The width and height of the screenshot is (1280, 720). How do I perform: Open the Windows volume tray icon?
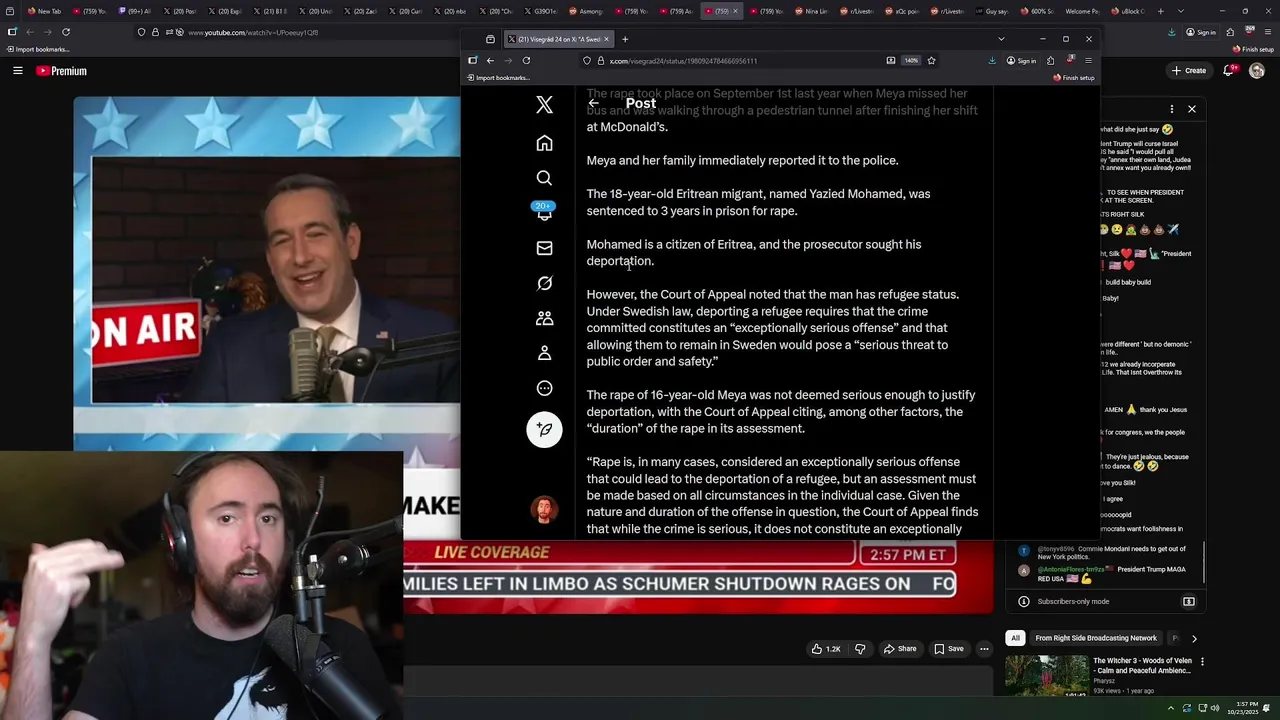pos(1215,708)
